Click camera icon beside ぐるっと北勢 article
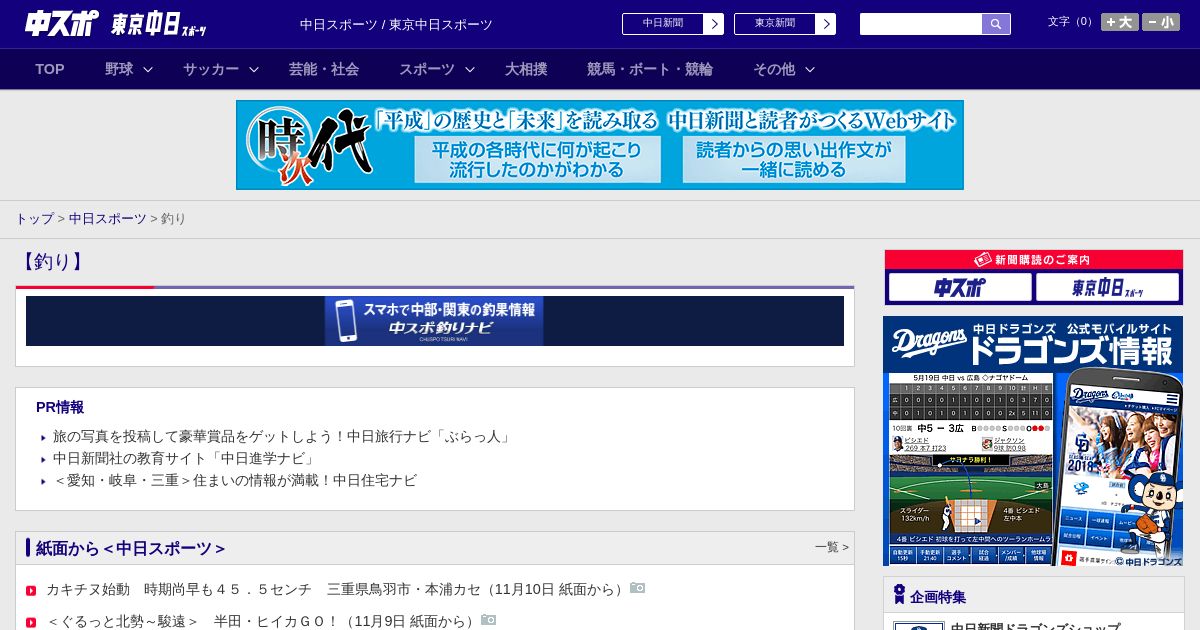Viewport: 1200px width, 630px height. pyautogui.click(x=488, y=620)
